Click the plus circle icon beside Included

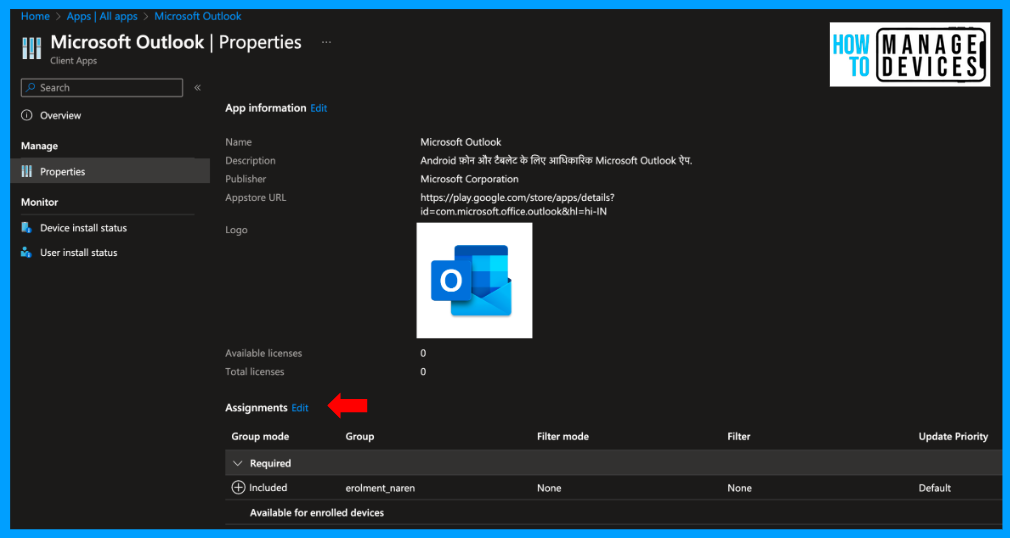click(238, 488)
